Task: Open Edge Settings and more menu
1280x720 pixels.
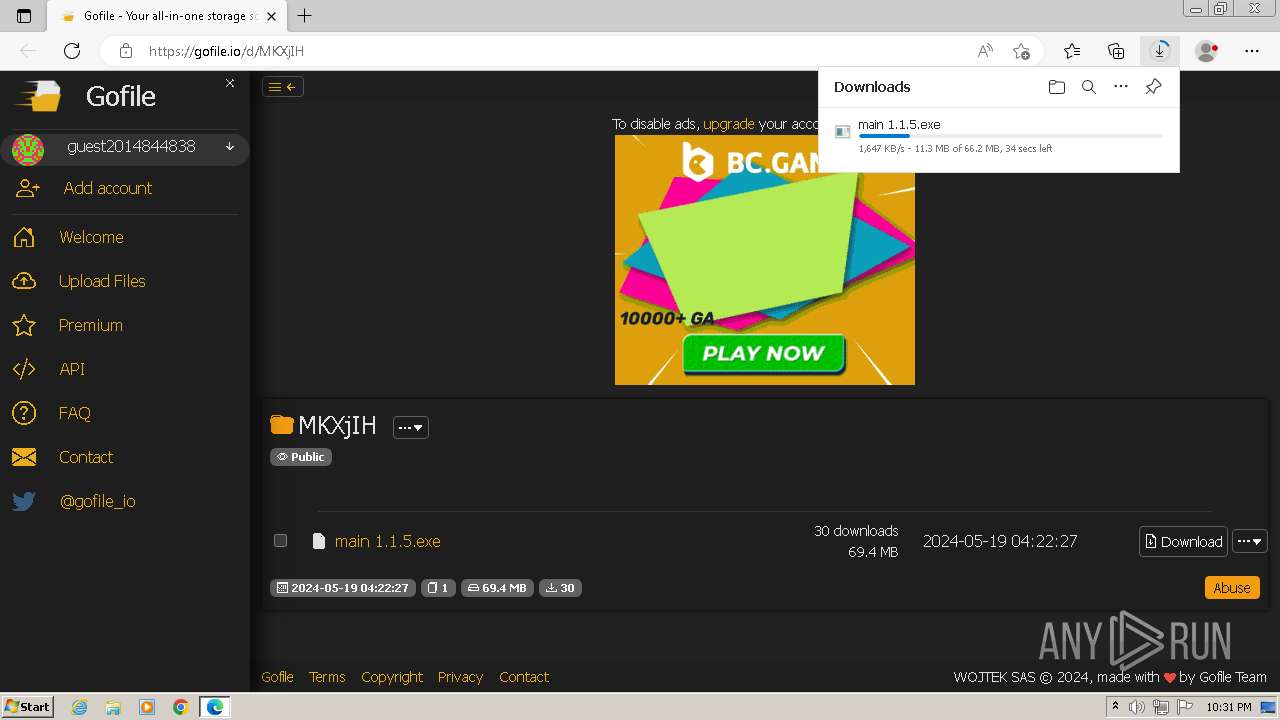Action: pyautogui.click(x=1252, y=51)
